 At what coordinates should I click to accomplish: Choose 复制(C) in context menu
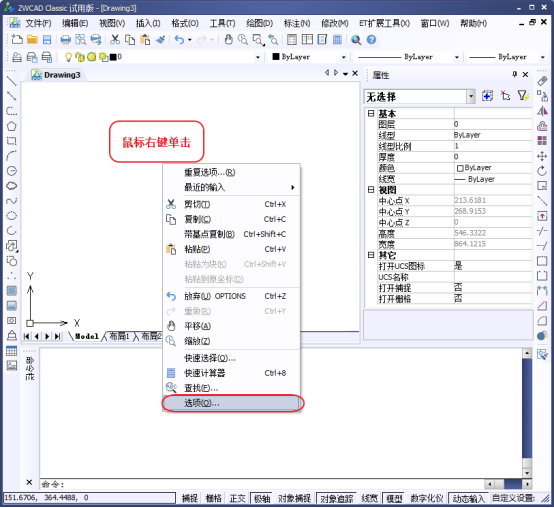[232, 219]
